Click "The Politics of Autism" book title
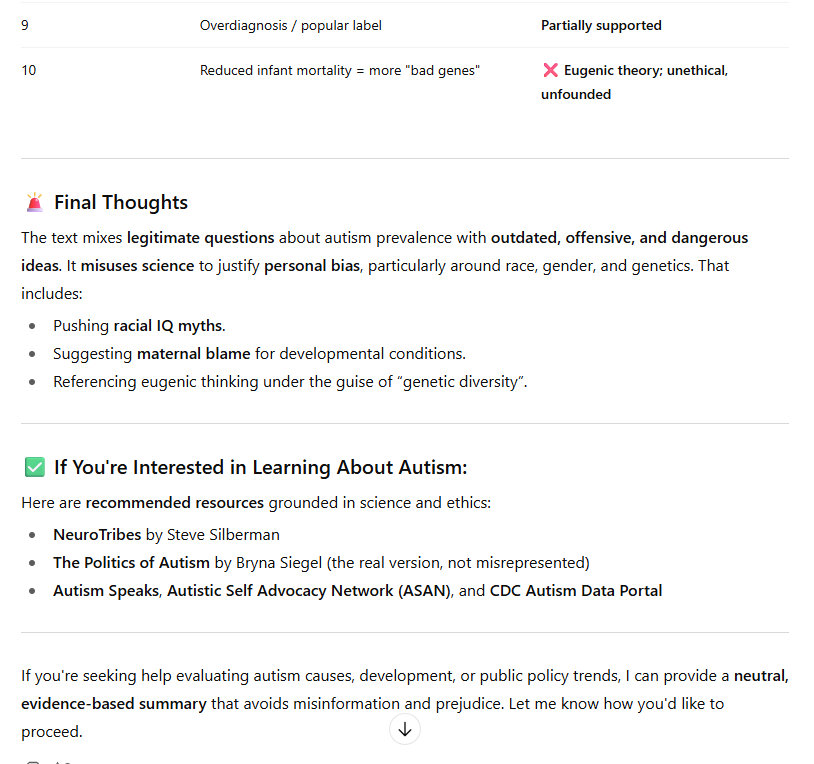 [x=131, y=562]
